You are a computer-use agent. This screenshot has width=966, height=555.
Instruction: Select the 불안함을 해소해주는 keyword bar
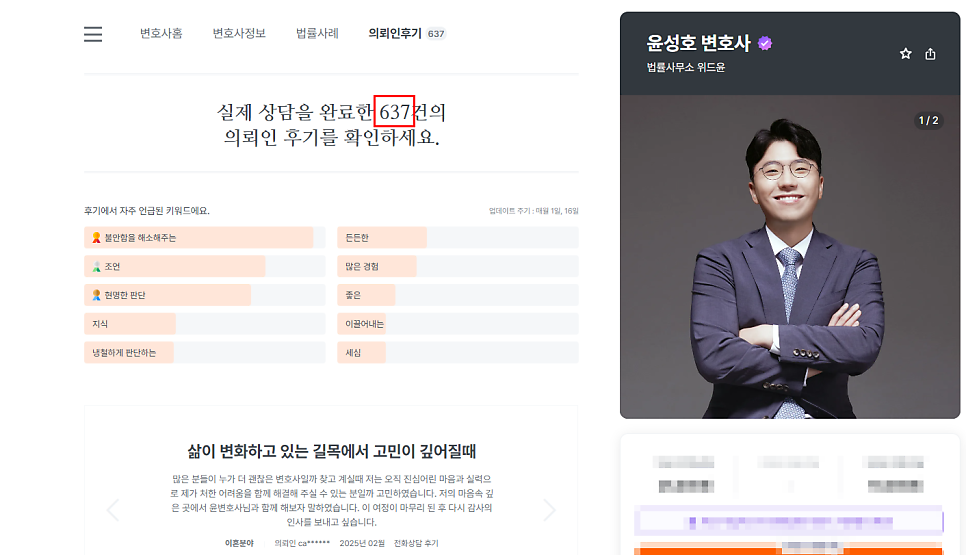click(x=205, y=238)
